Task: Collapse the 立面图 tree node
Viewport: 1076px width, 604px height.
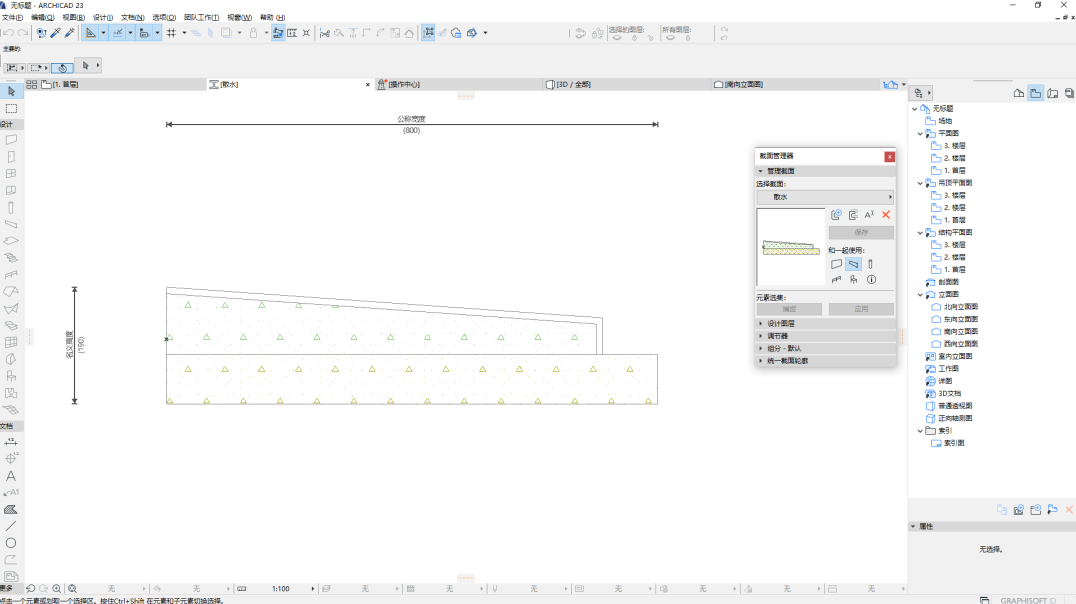Action: (920, 294)
